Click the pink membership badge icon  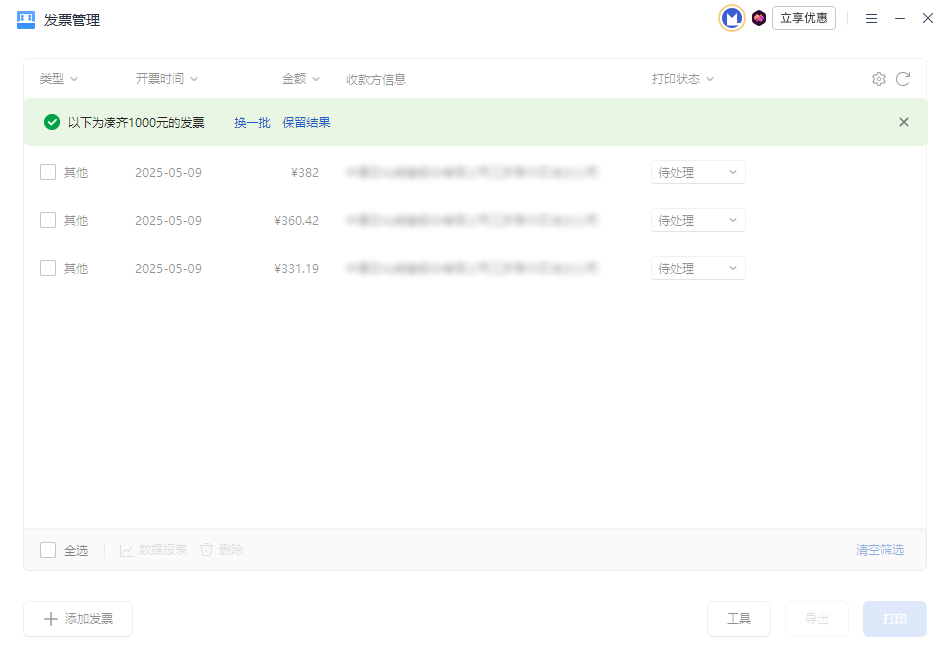[759, 18]
